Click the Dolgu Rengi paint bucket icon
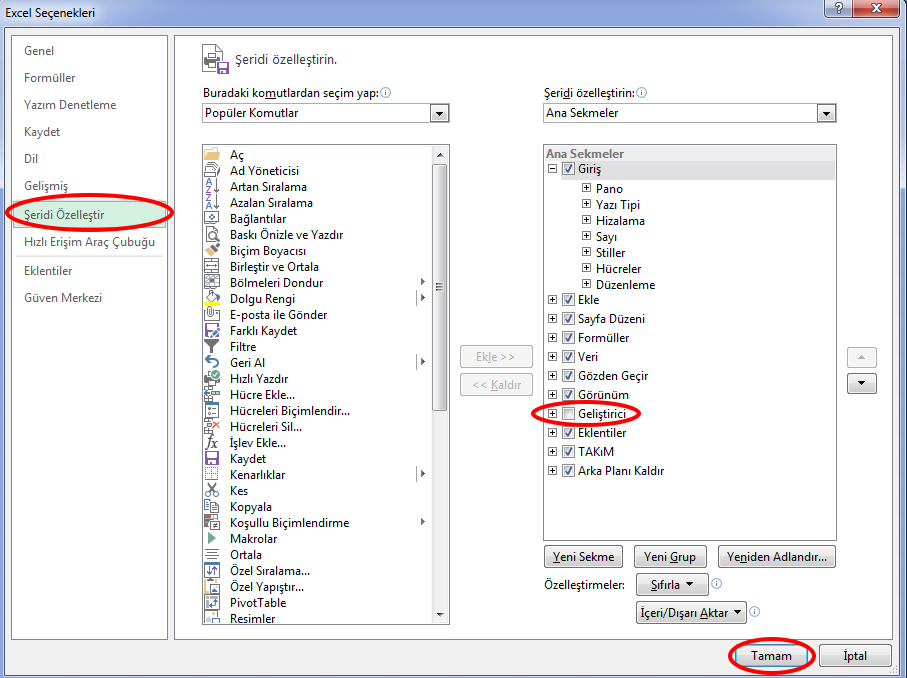The width and height of the screenshot is (907, 678). tap(212, 299)
